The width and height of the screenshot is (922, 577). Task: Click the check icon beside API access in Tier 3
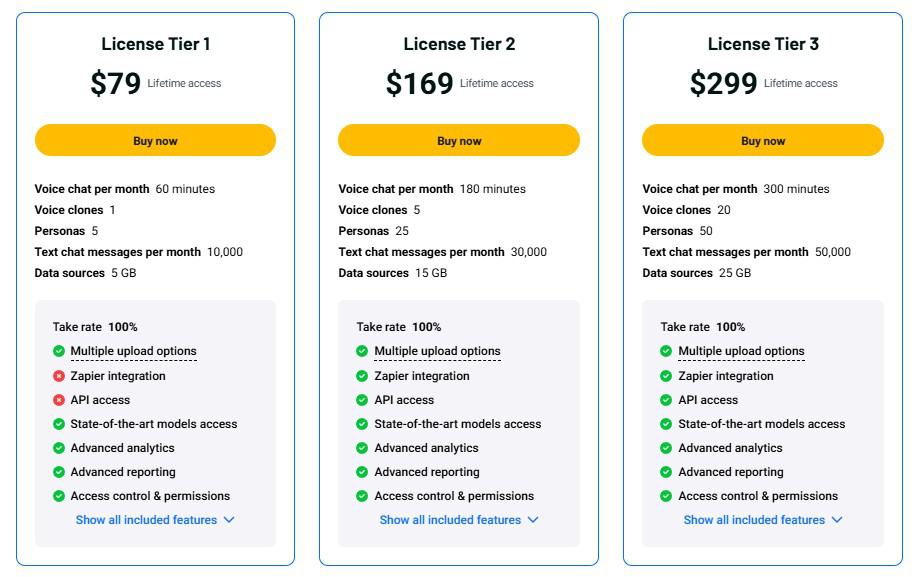point(668,400)
